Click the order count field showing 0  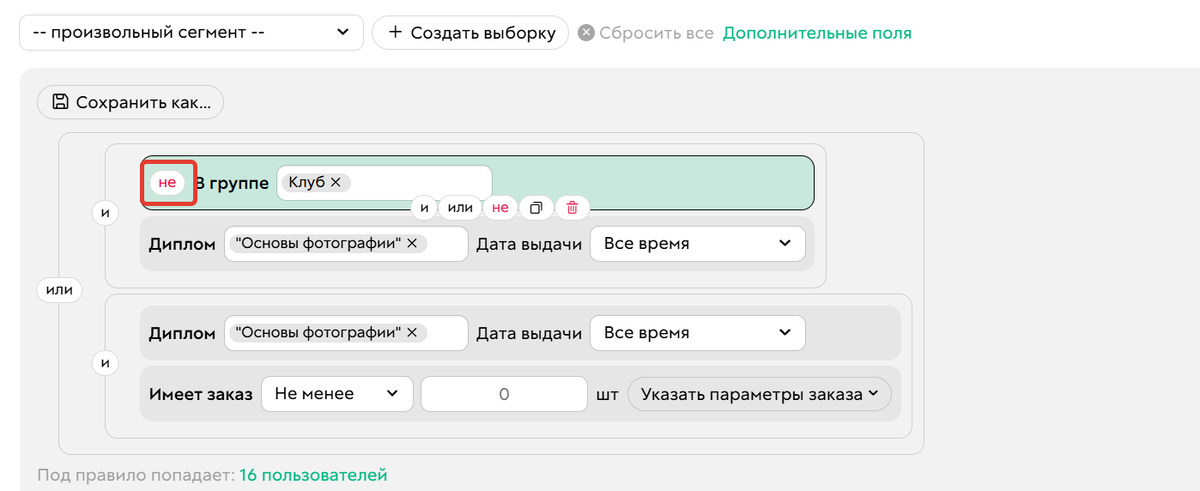[x=504, y=394]
